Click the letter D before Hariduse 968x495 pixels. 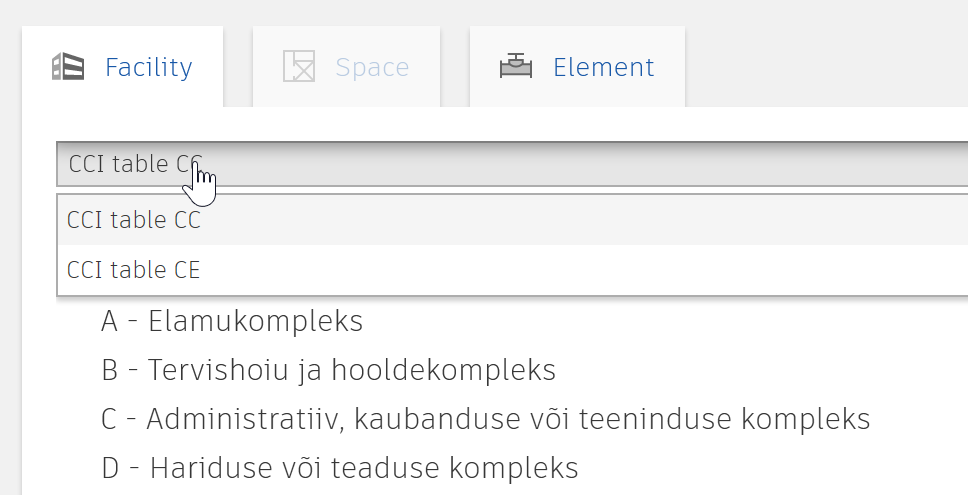pos(110,468)
